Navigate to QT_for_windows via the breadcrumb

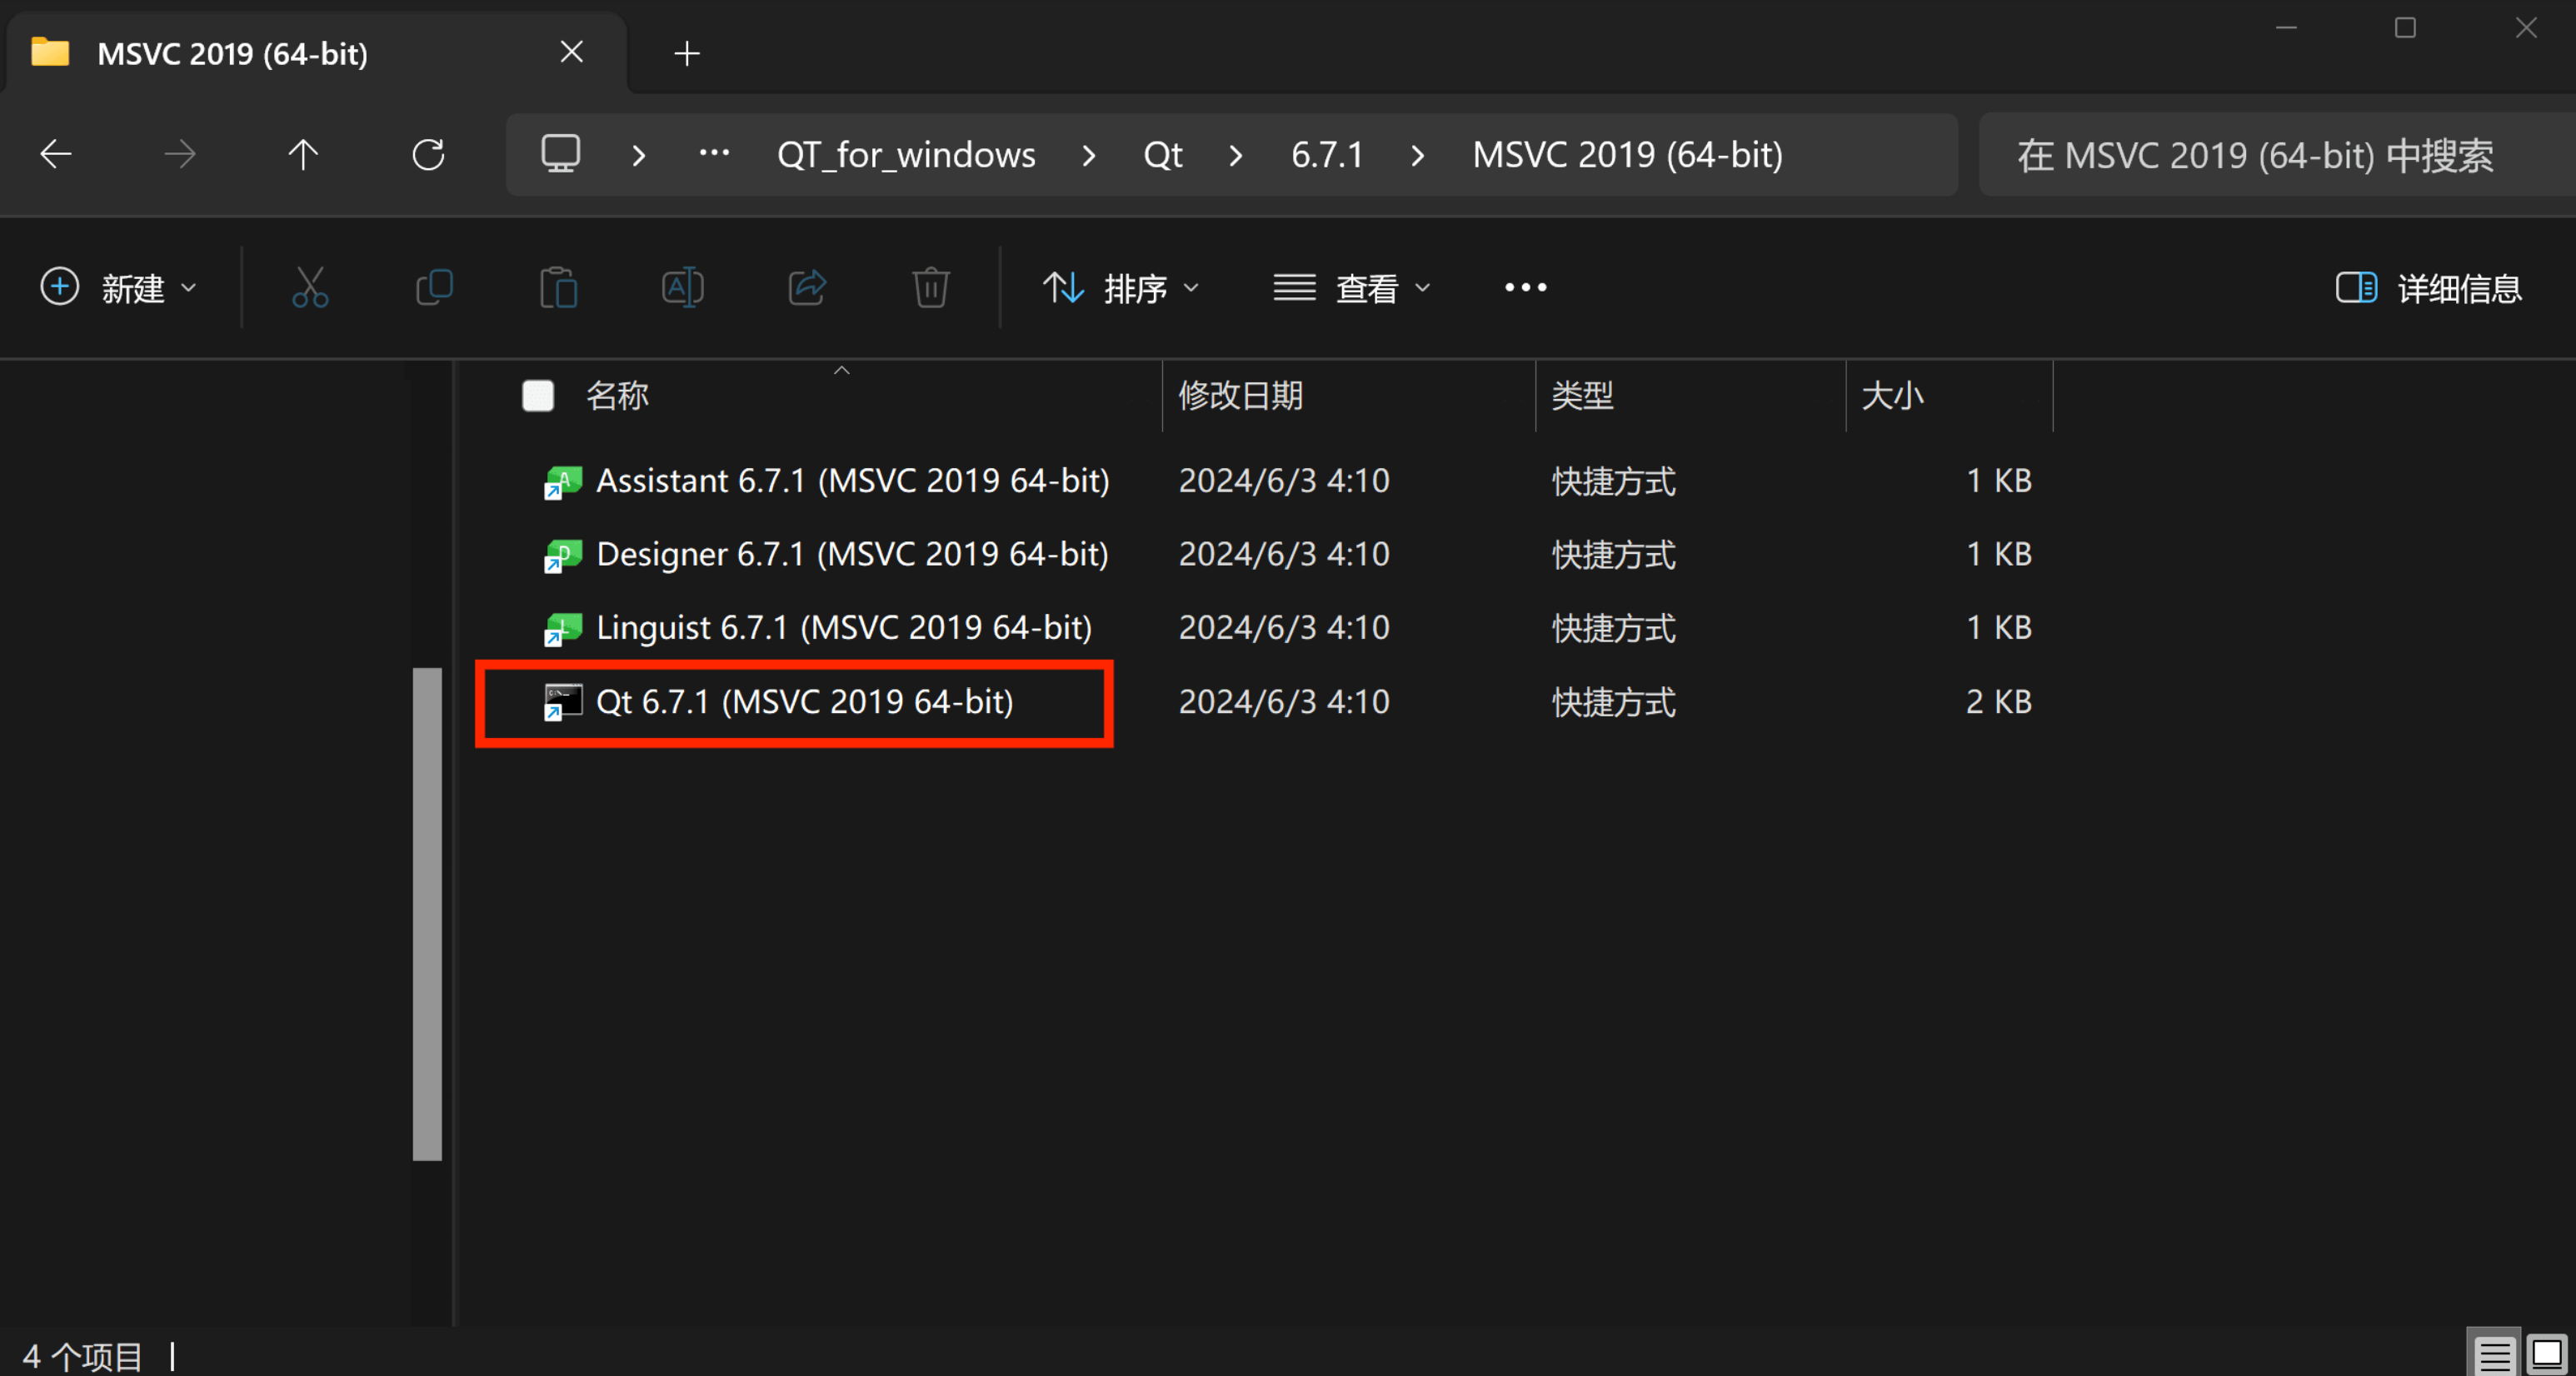point(905,154)
